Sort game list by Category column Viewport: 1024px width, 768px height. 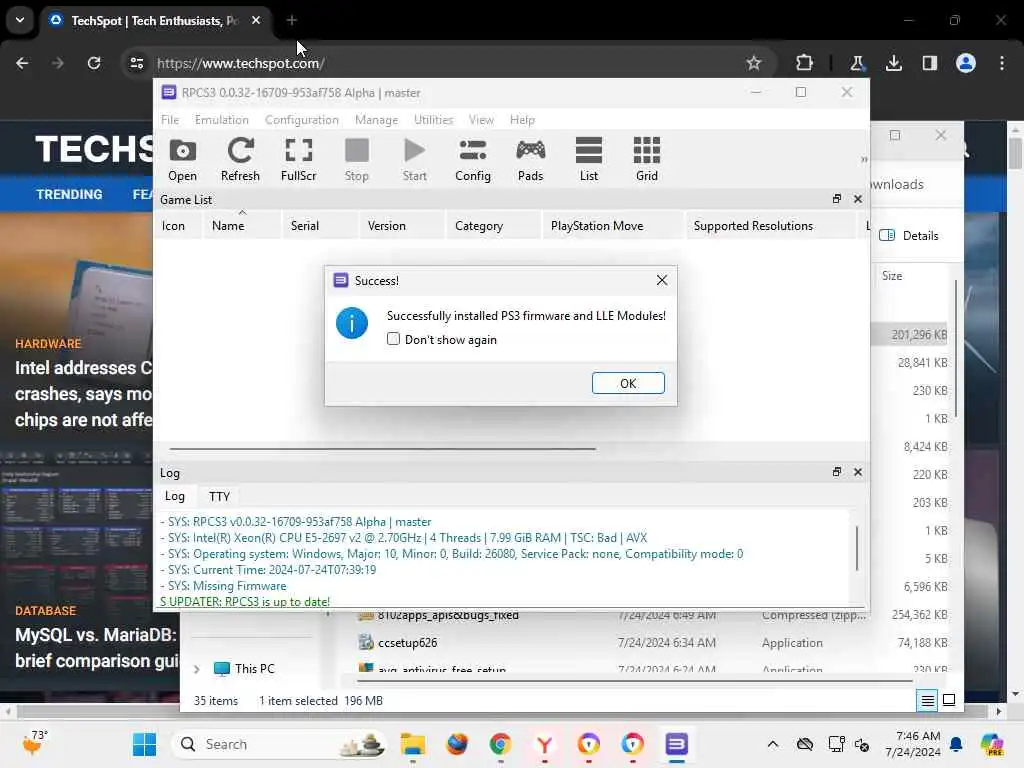click(x=494, y=225)
